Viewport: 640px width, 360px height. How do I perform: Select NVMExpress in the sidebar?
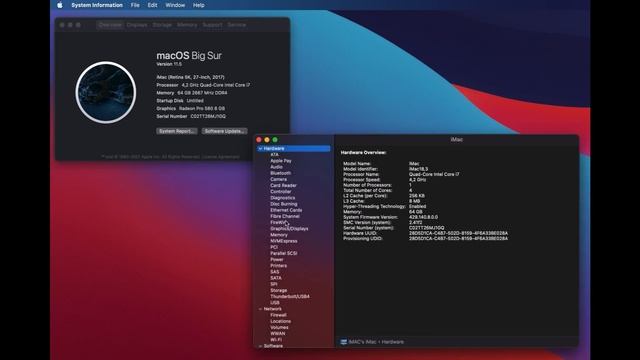[x=284, y=241]
